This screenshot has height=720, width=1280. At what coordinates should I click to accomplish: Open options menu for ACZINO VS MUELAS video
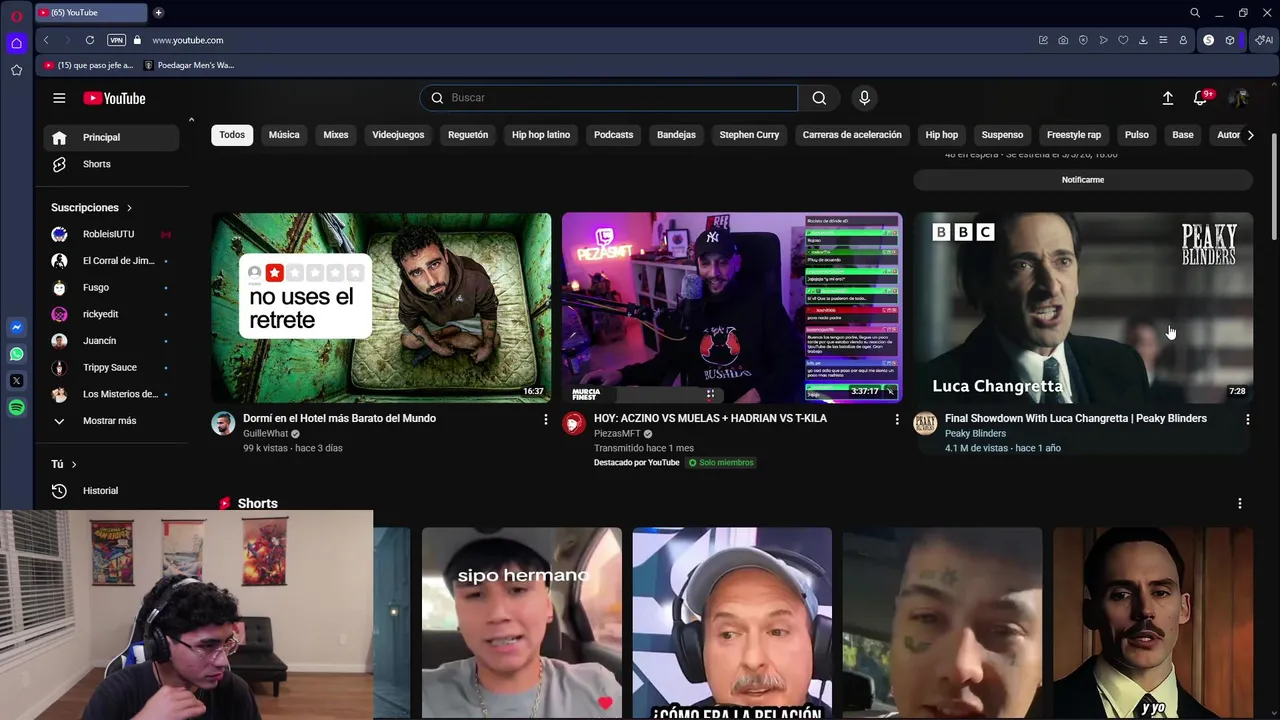coord(896,419)
